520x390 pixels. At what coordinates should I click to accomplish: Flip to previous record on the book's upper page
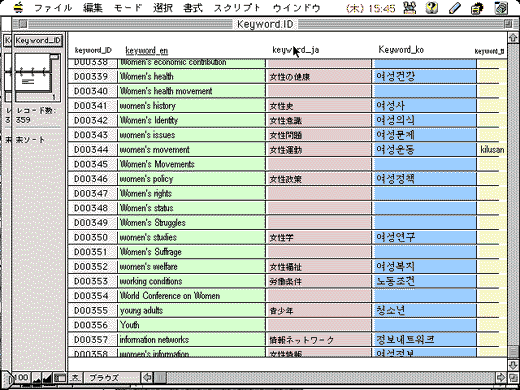(x=32, y=63)
